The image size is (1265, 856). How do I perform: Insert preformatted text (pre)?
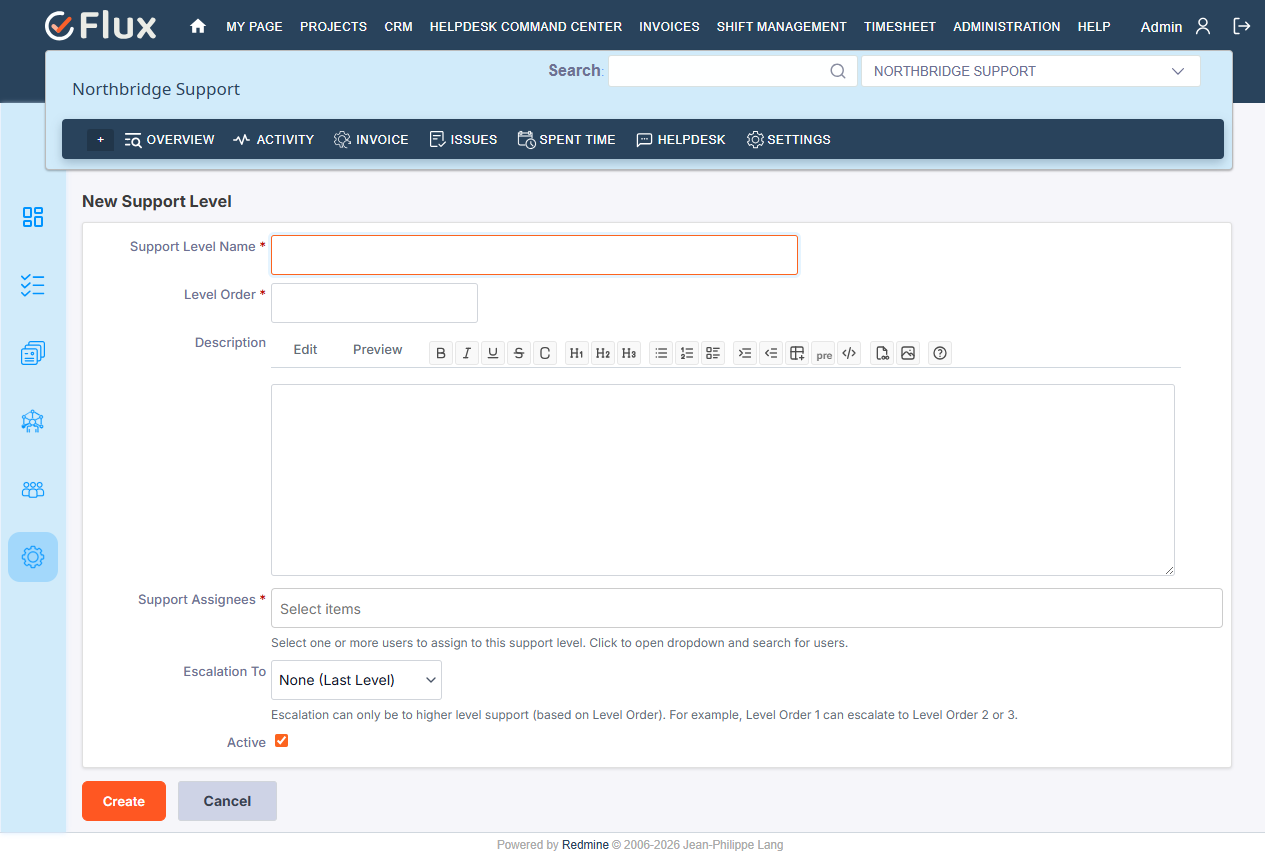[x=823, y=353]
